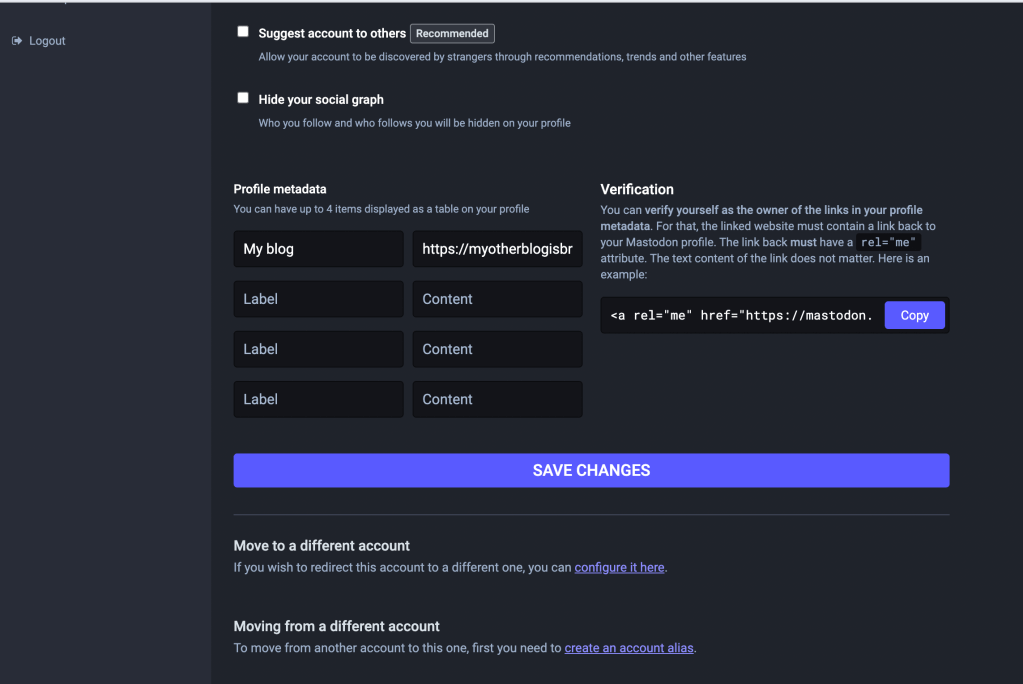This screenshot has height=684, width=1023.
Task: Open the 'configure it here' link
Action: pos(619,567)
